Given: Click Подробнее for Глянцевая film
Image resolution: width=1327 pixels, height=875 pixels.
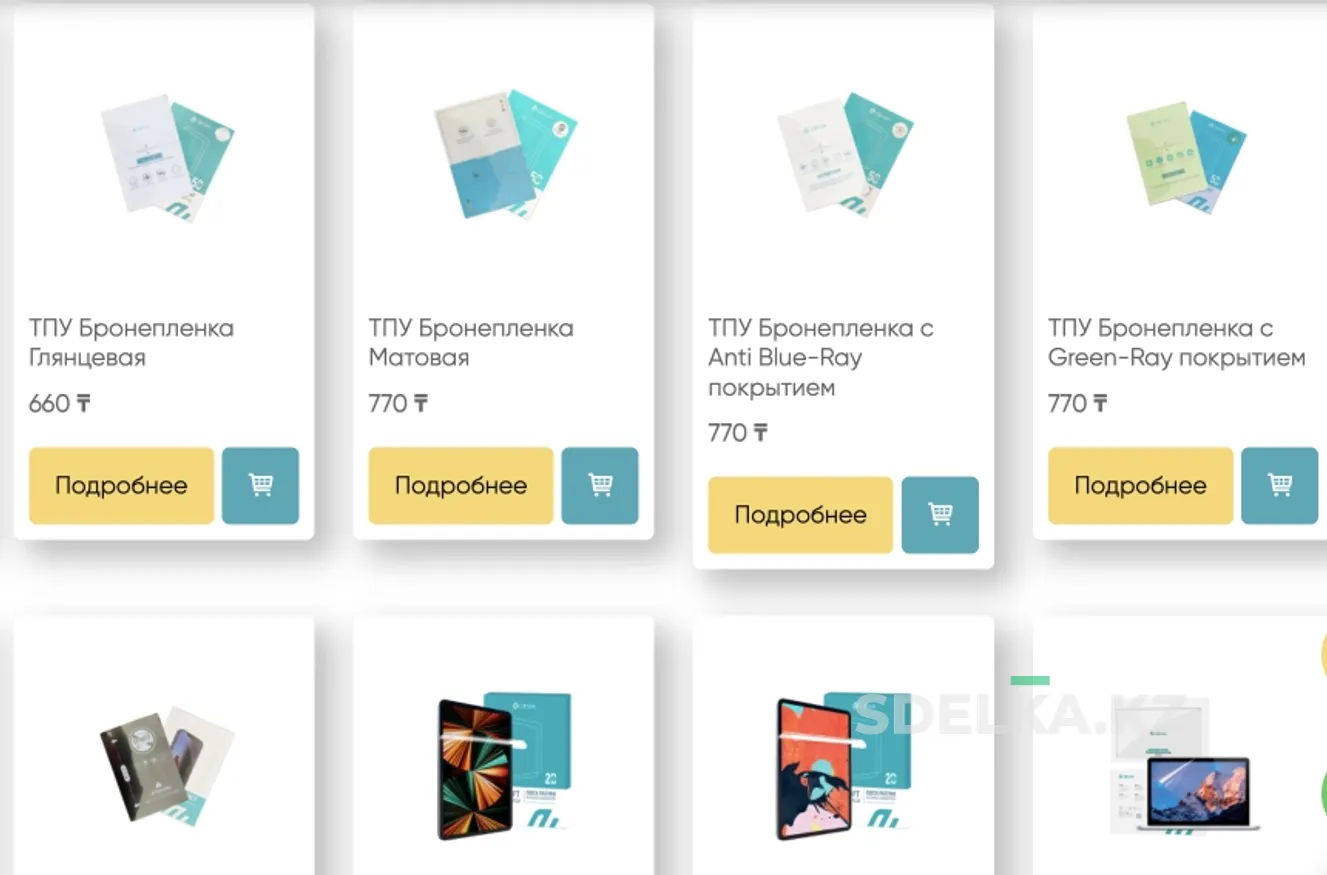Looking at the screenshot, I should point(121,485).
